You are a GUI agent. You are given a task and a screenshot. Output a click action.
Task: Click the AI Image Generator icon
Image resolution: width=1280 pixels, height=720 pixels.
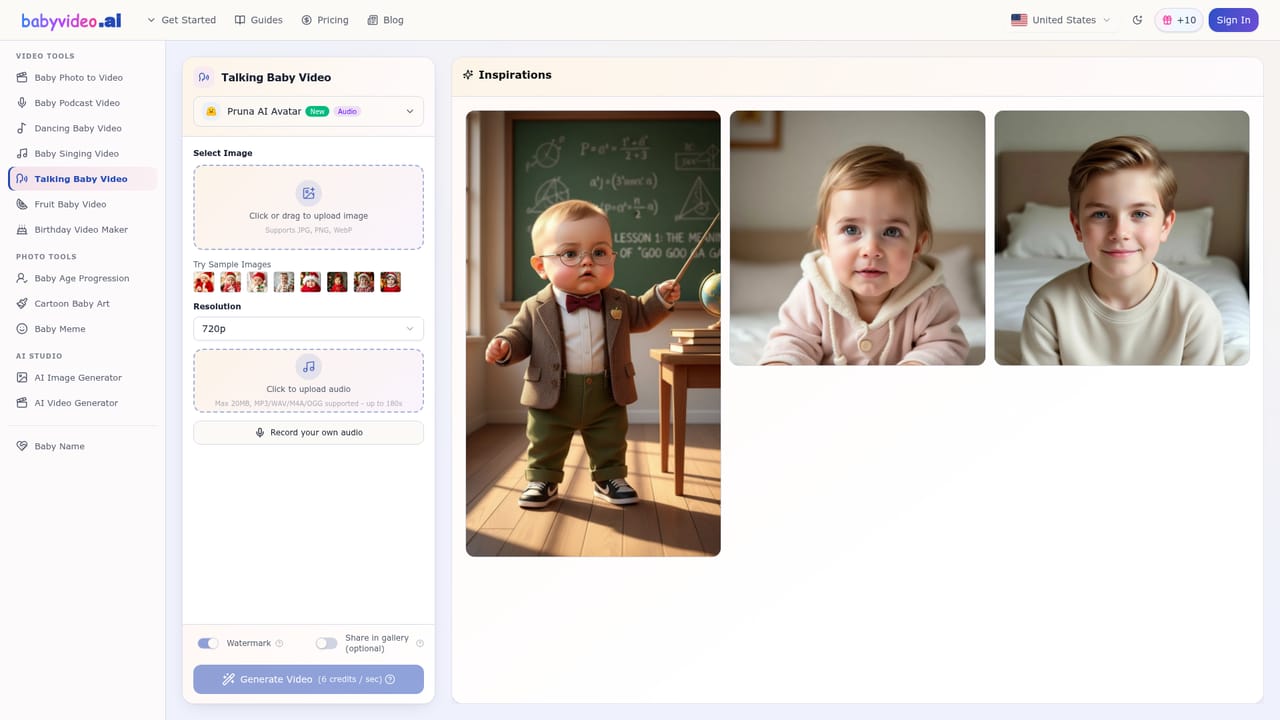coord(22,377)
